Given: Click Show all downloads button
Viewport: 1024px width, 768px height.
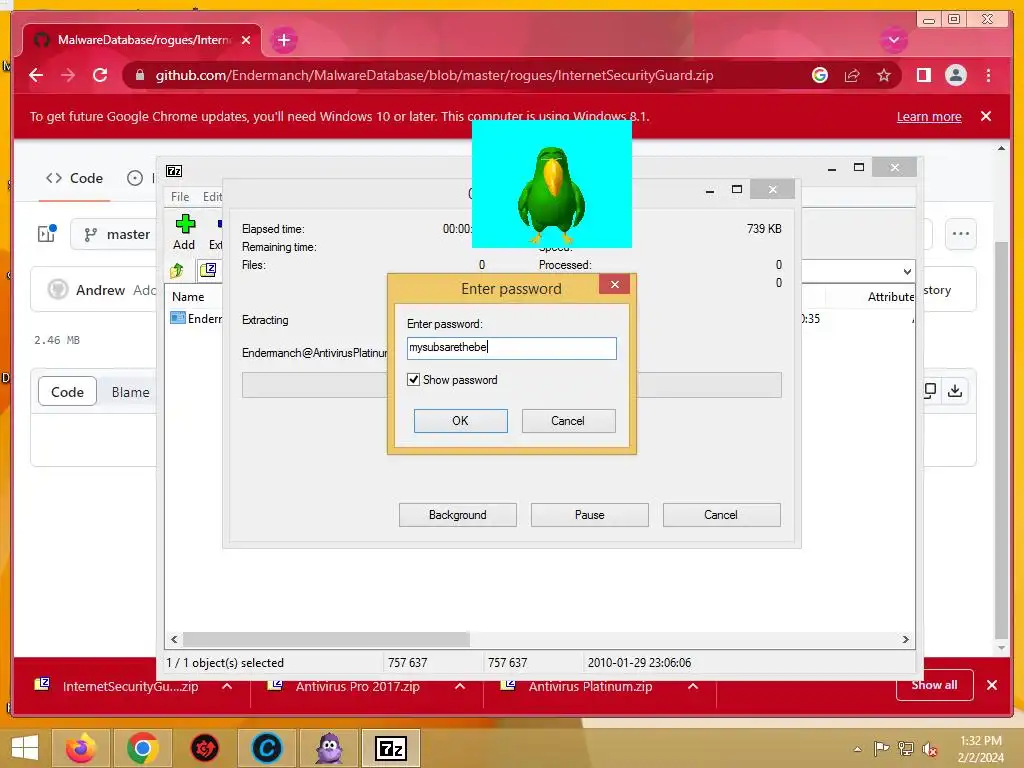Looking at the screenshot, I should [935, 684].
